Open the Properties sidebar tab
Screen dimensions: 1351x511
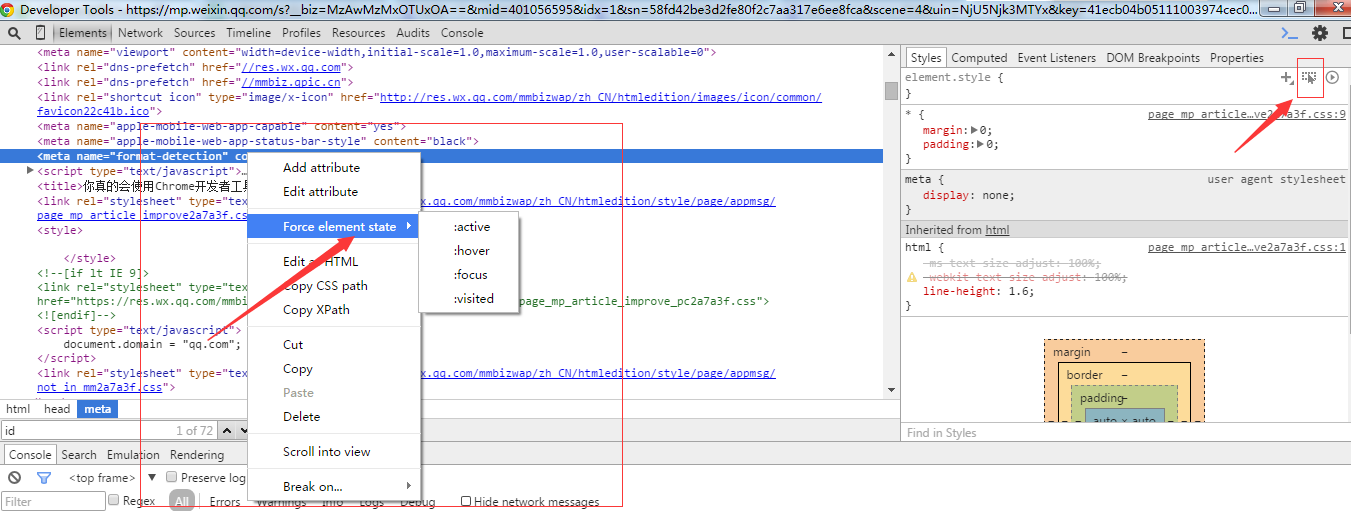pyautogui.click(x=1236, y=58)
